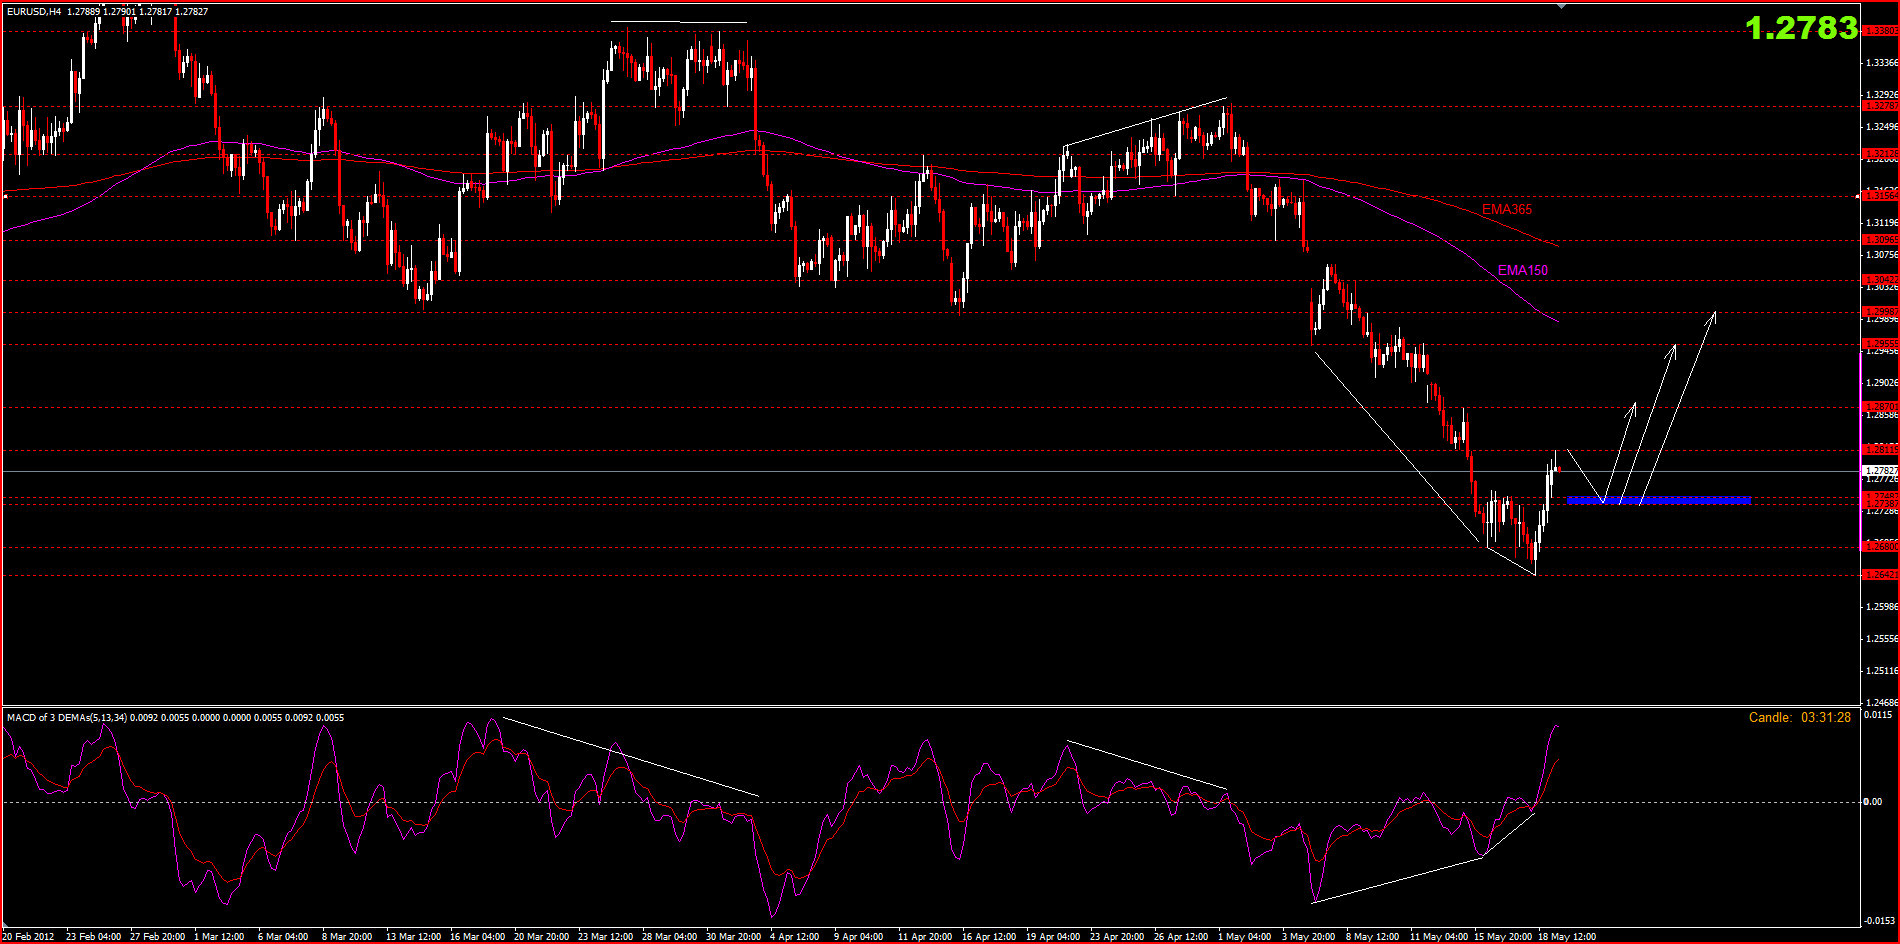This screenshot has width=1900, height=944.
Task: Click the EURUSD,H4 symbol header text
Action: 33,12
